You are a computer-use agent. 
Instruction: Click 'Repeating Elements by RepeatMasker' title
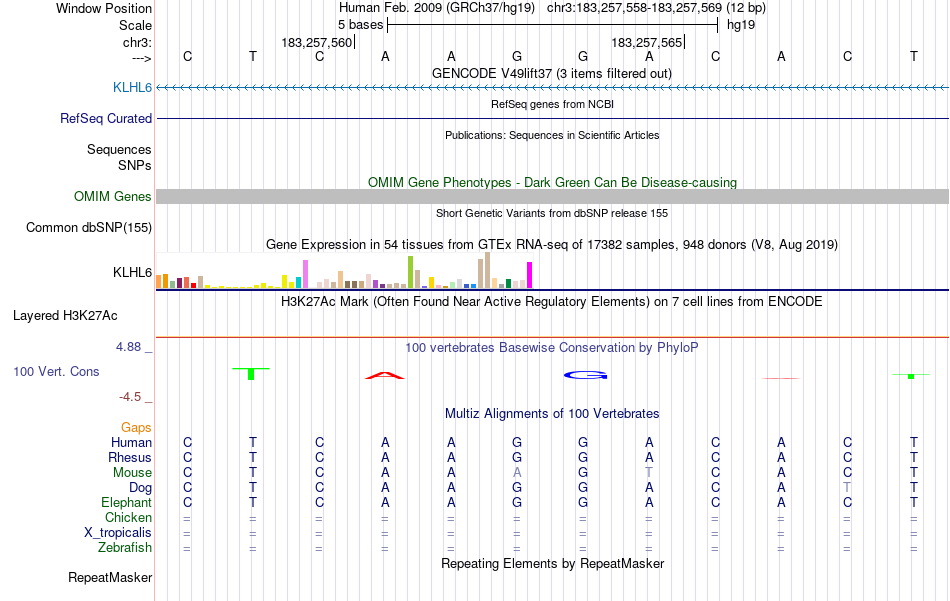552,564
